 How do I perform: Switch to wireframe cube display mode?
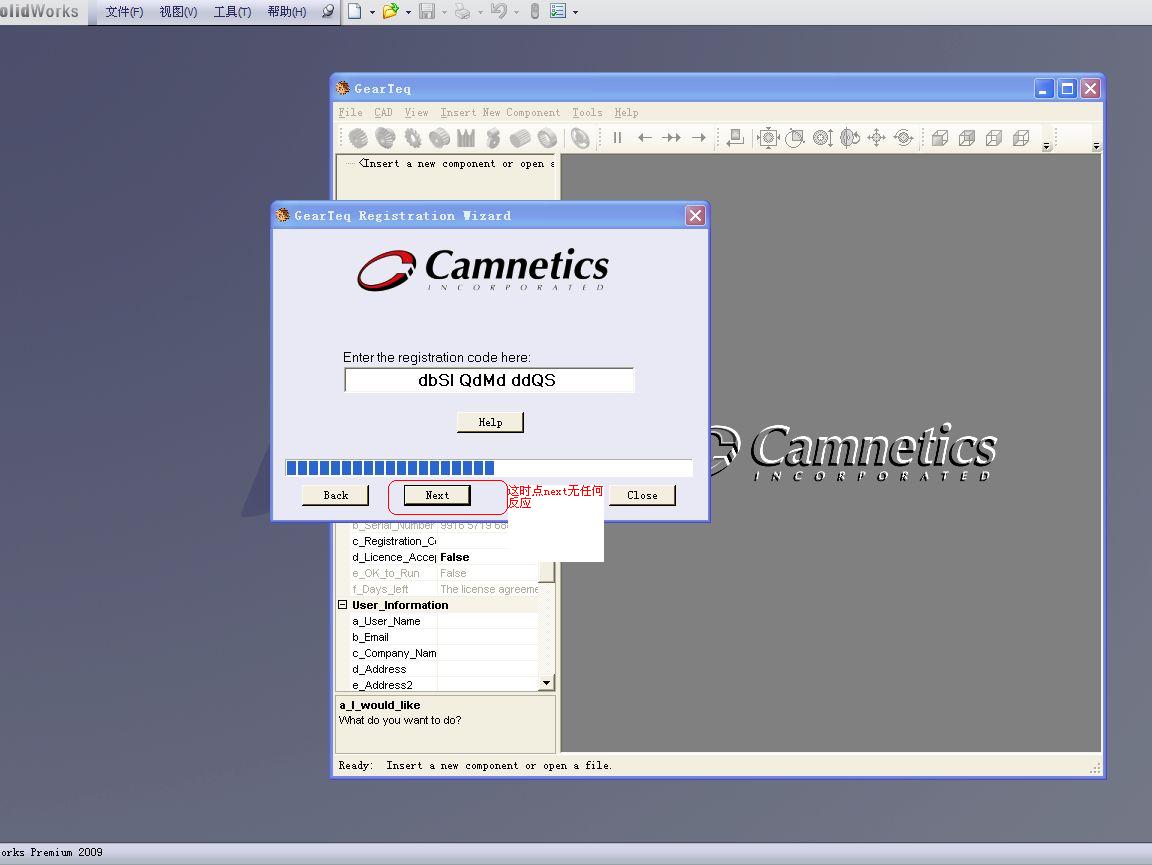pyautogui.click(x=1020, y=138)
